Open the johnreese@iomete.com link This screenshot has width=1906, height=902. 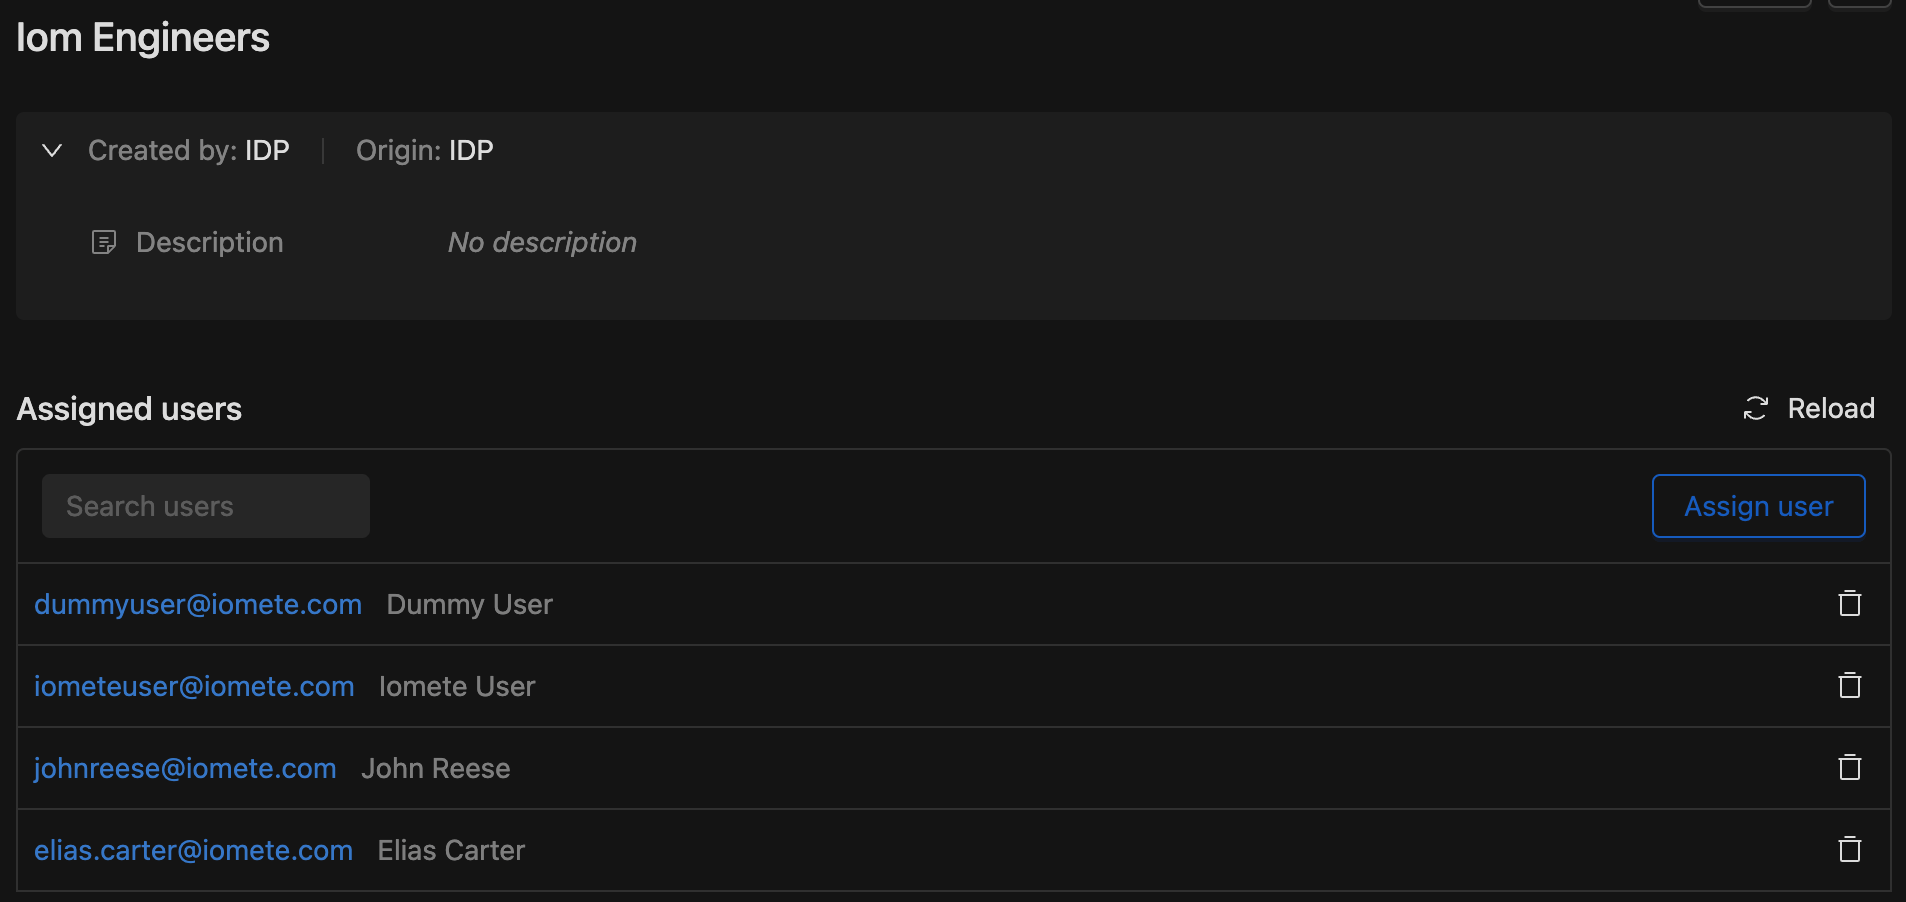pos(185,768)
